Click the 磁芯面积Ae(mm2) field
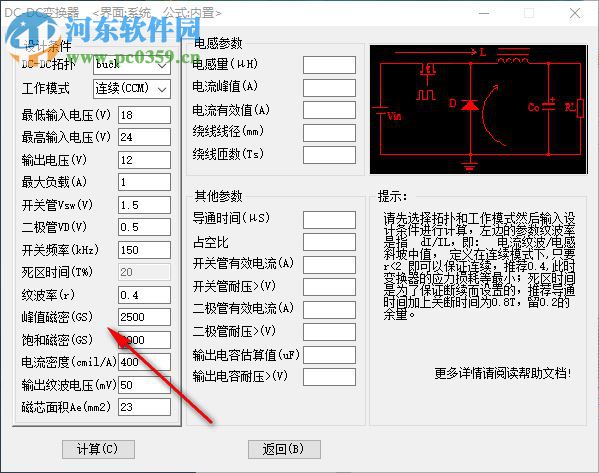The image size is (599, 473). 144,407
